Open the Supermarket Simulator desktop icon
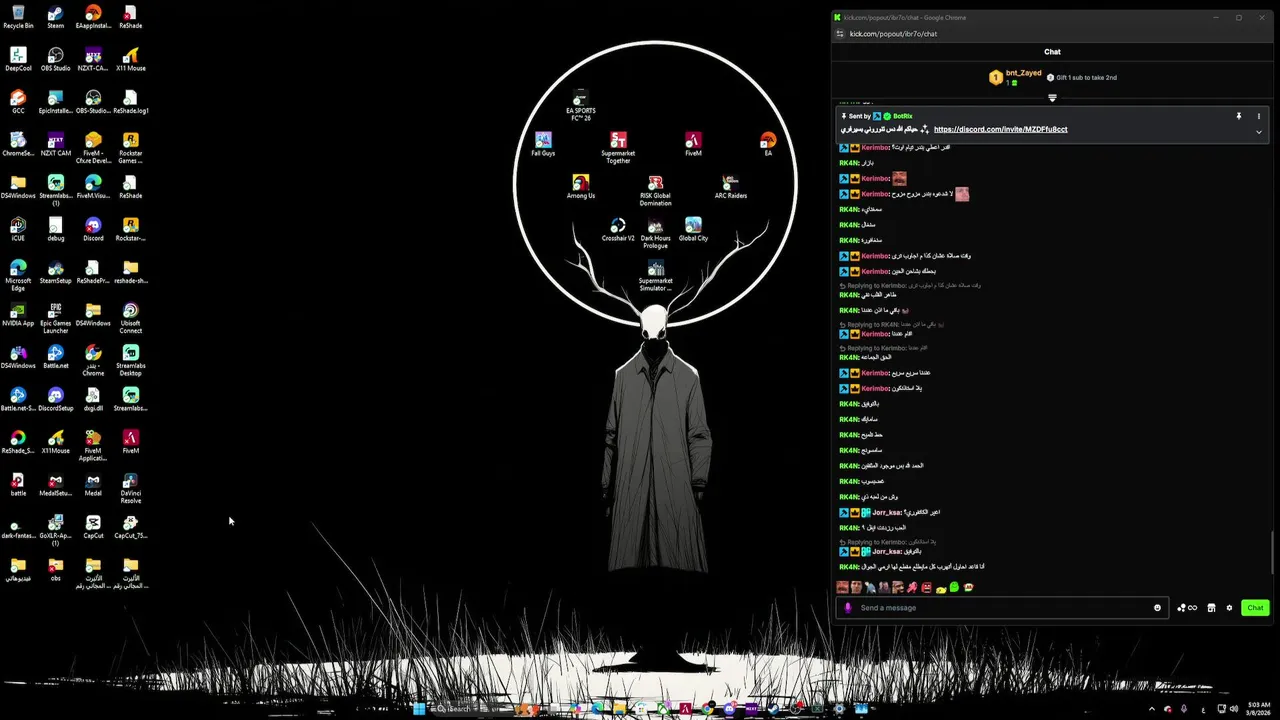 pyautogui.click(x=656, y=275)
